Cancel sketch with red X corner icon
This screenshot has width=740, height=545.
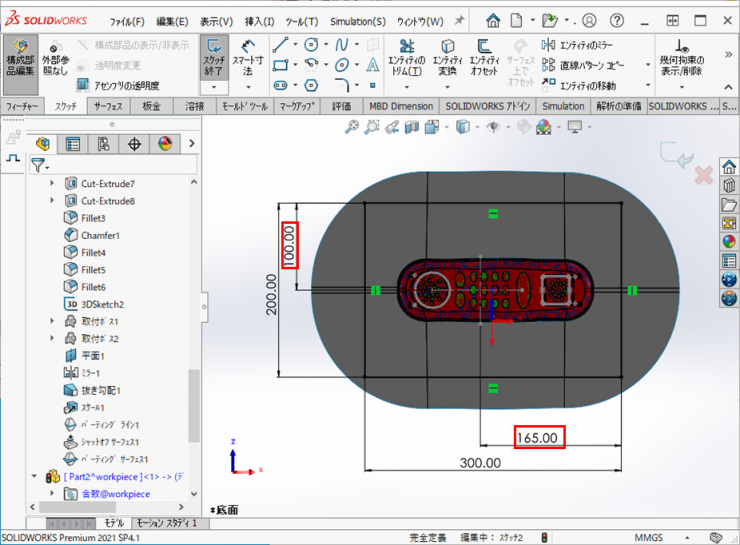[x=703, y=176]
